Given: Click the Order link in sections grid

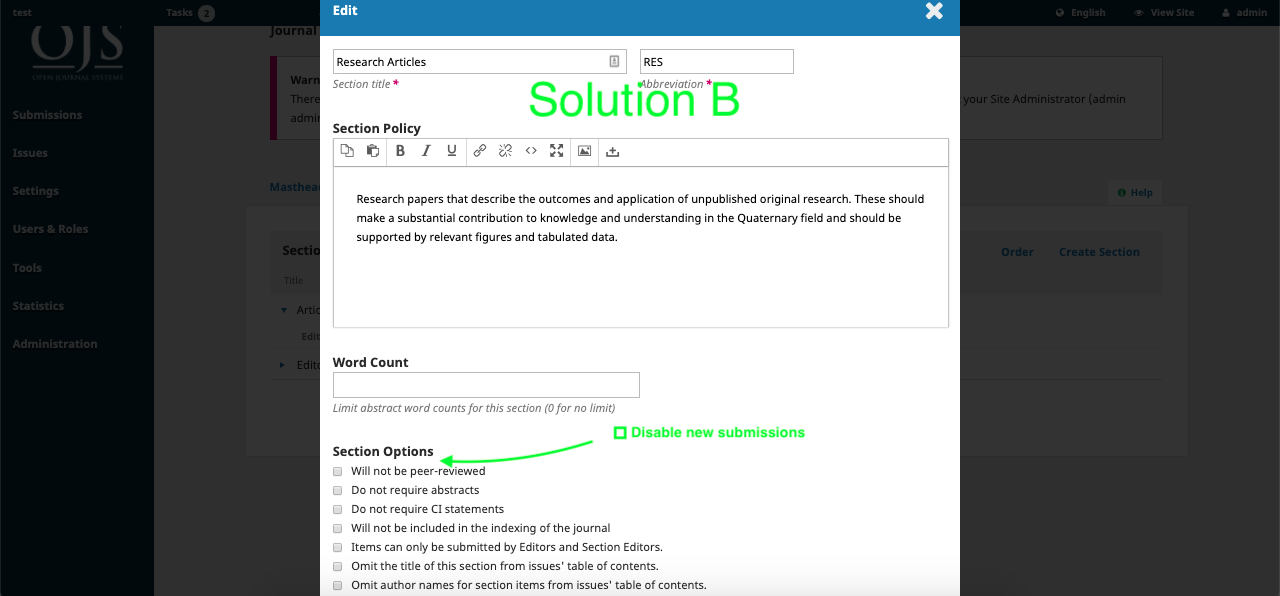Looking at the screenshot, I should coord(1017,252).
